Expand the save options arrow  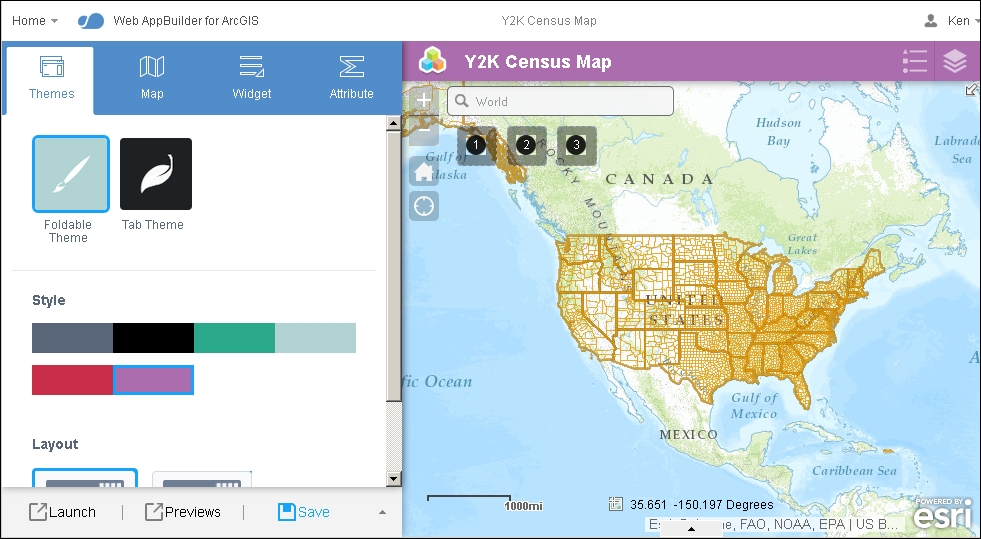pos(382,513)
